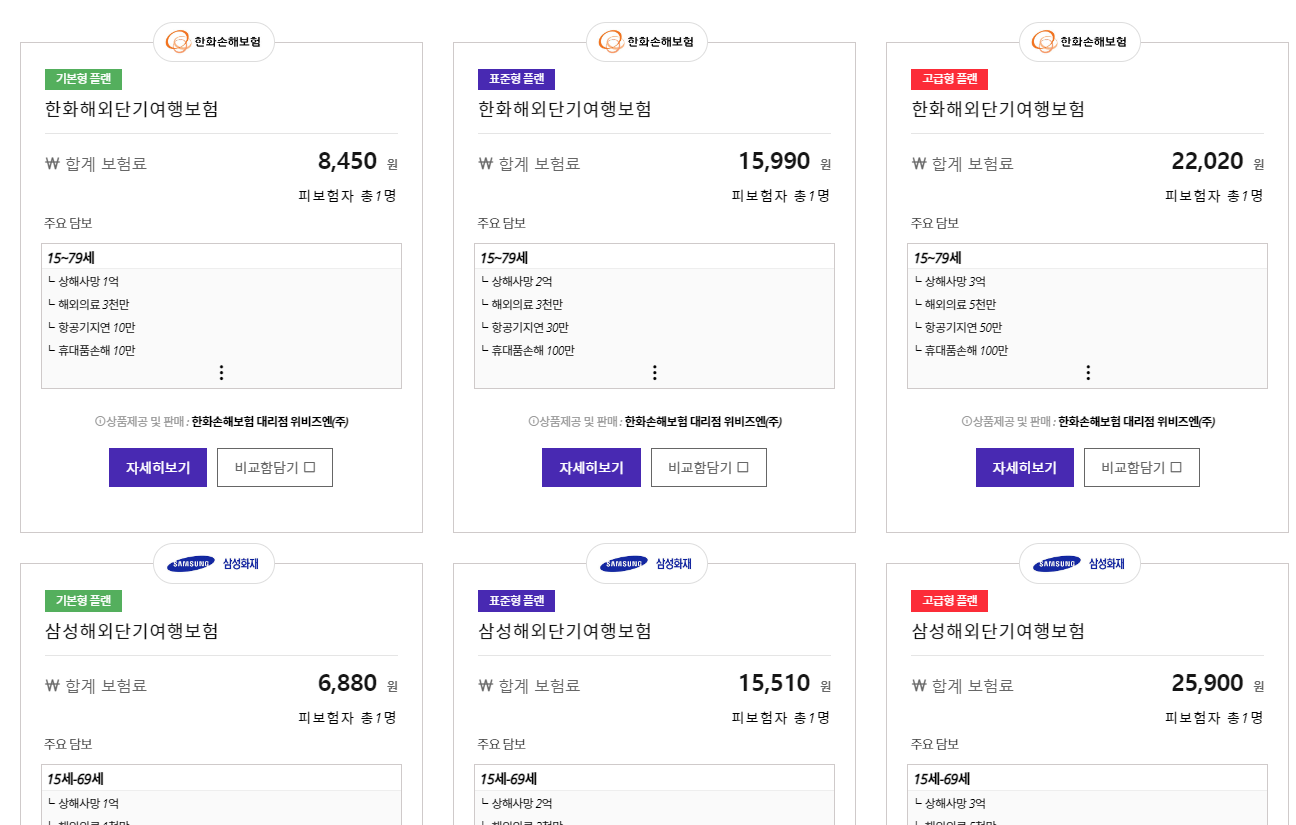Click 휴대품손해 10만 coverage row
1296x825 pixels.
(x=91, y=351)
